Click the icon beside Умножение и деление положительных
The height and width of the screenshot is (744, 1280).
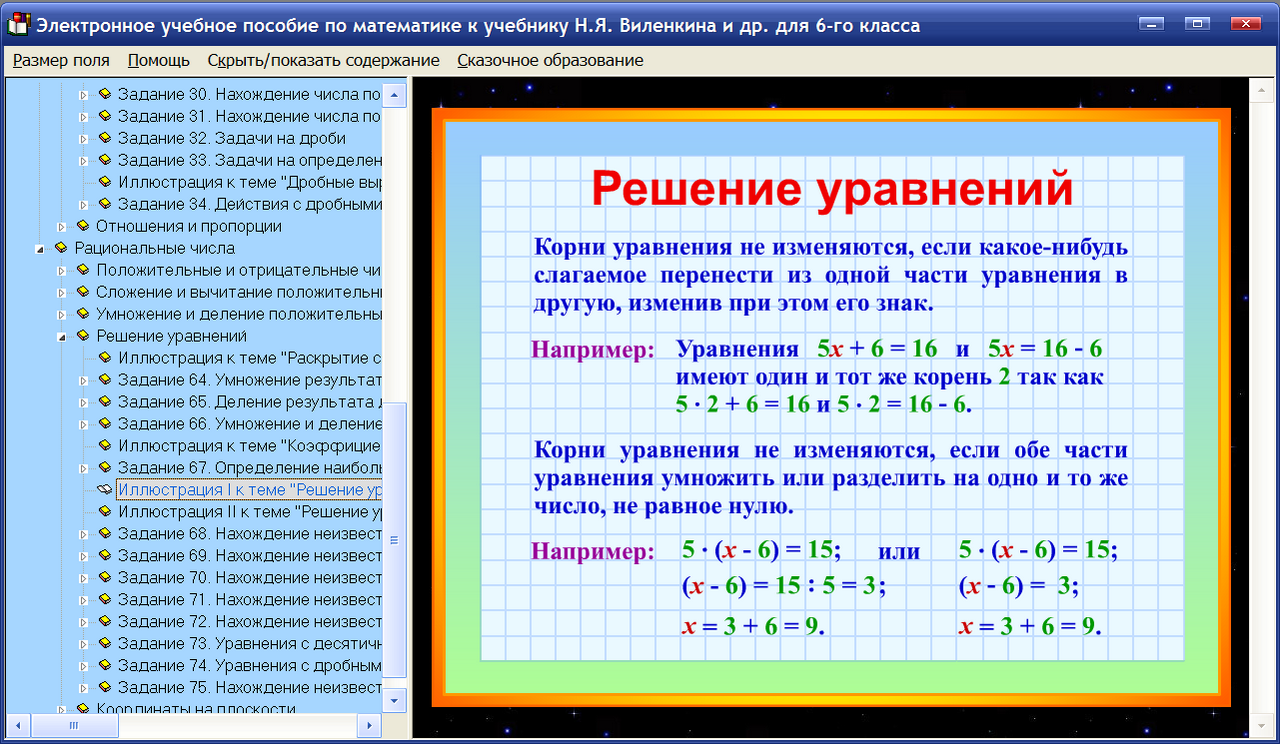pyautogui.click(x=85, y=314)
